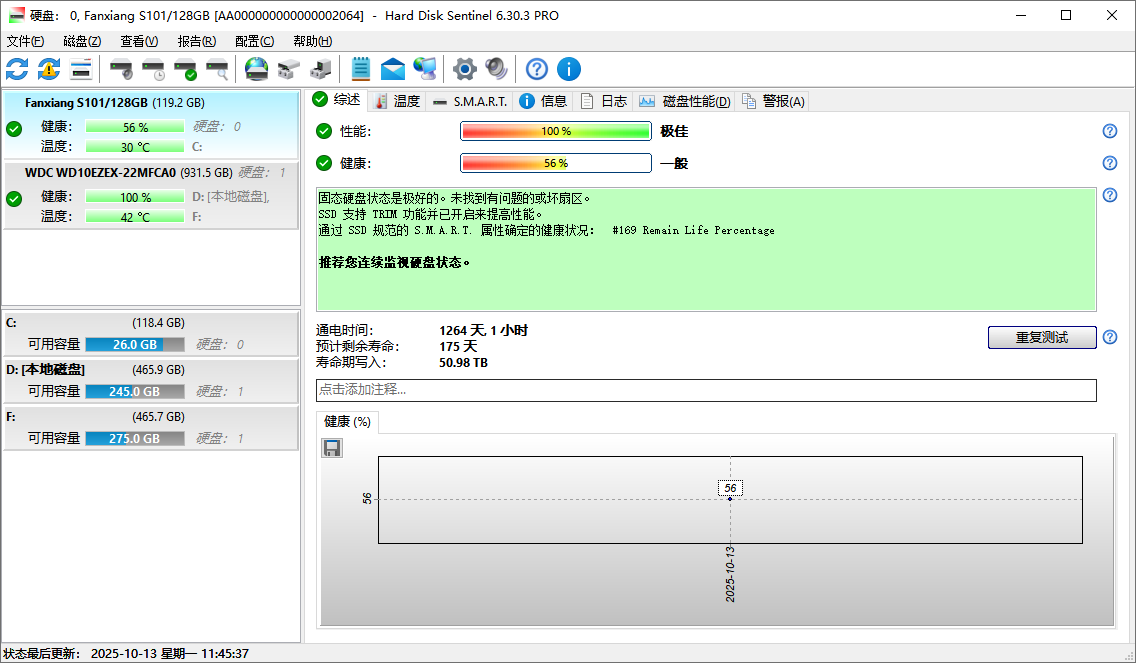Switch to the 综述 overview tab
The height and width of the screenshot is (663, 1136).
338,100
